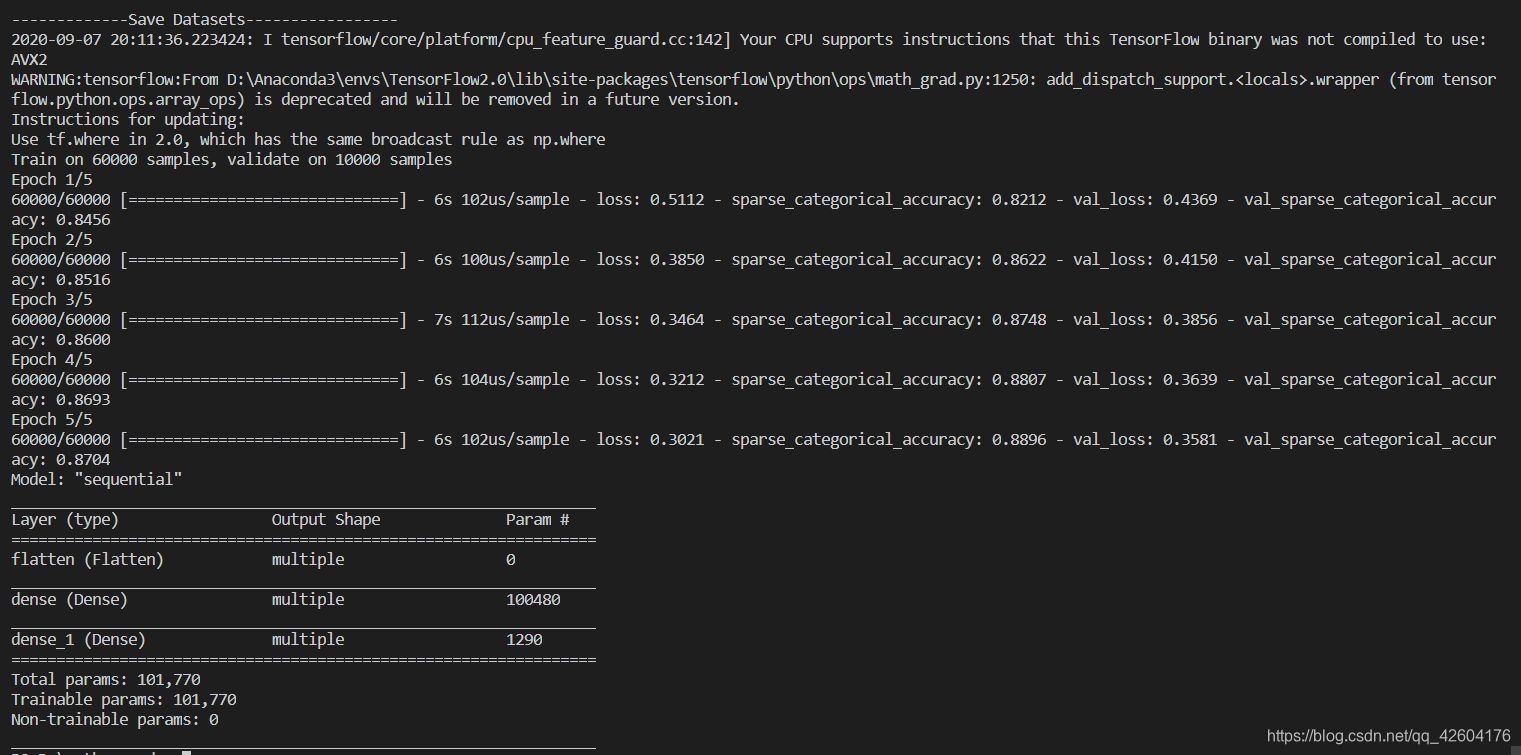Click the 'dense_1 (Dense)' layer name
1521x755 pixels.
79,640
